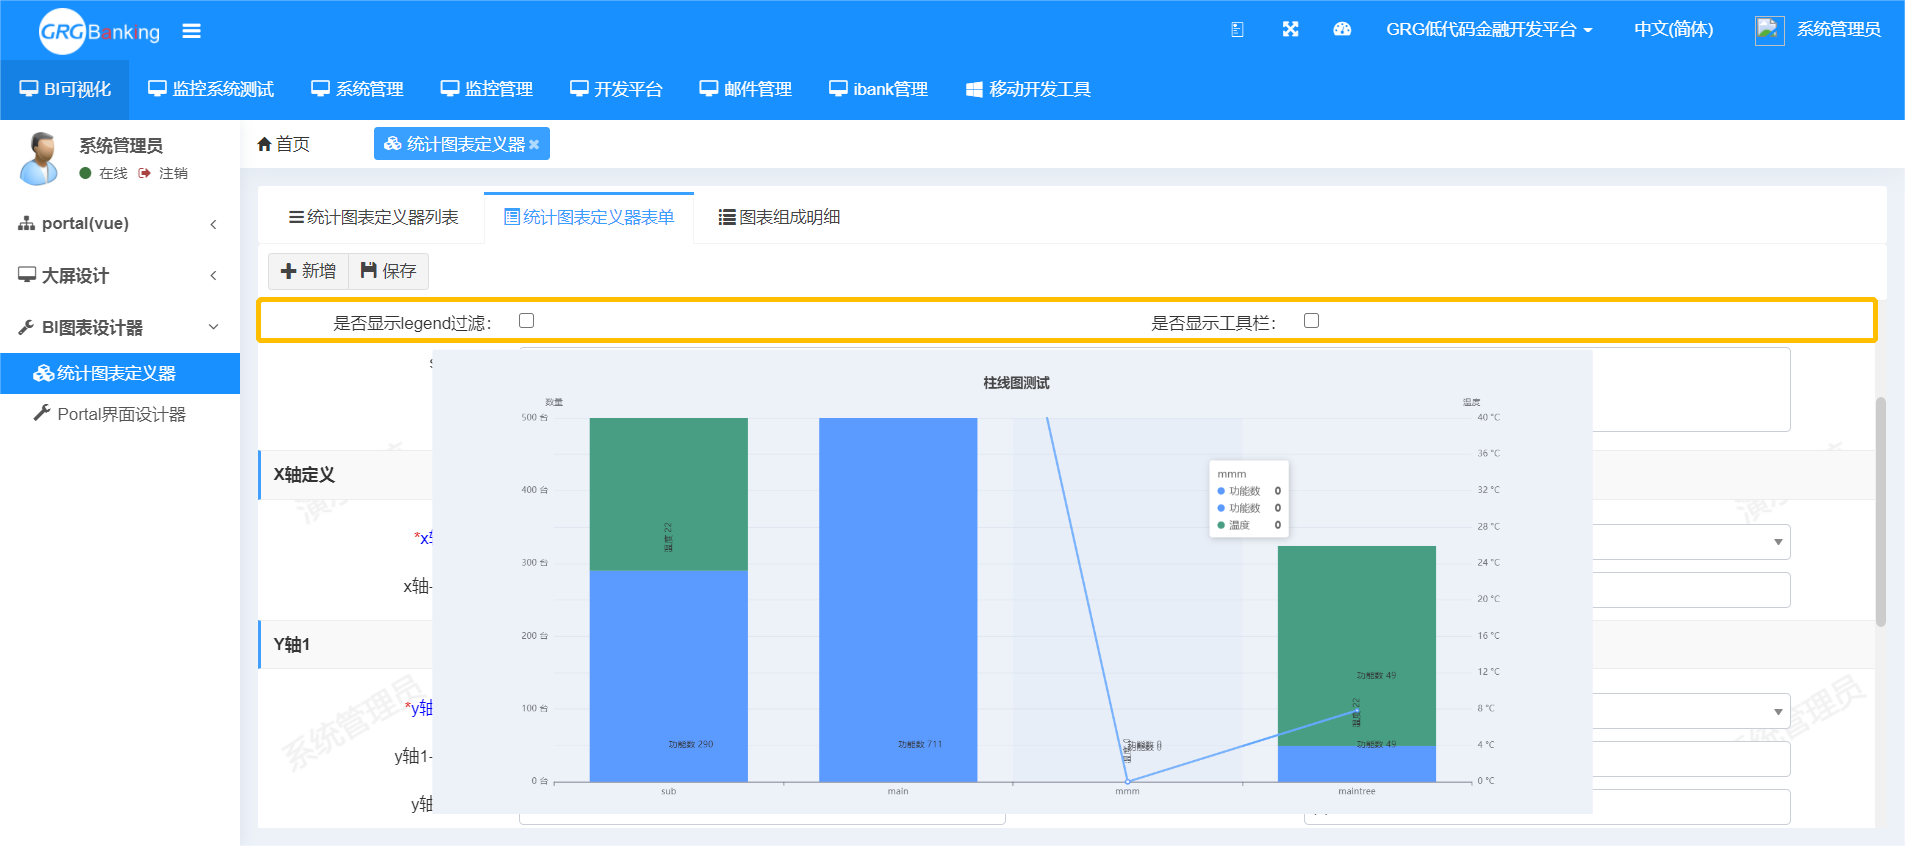The height and width of the screenshot is (846, 1905).
Task: Open the 开发平台 menu
Action: pyautogui.click(x=616, y=89)
